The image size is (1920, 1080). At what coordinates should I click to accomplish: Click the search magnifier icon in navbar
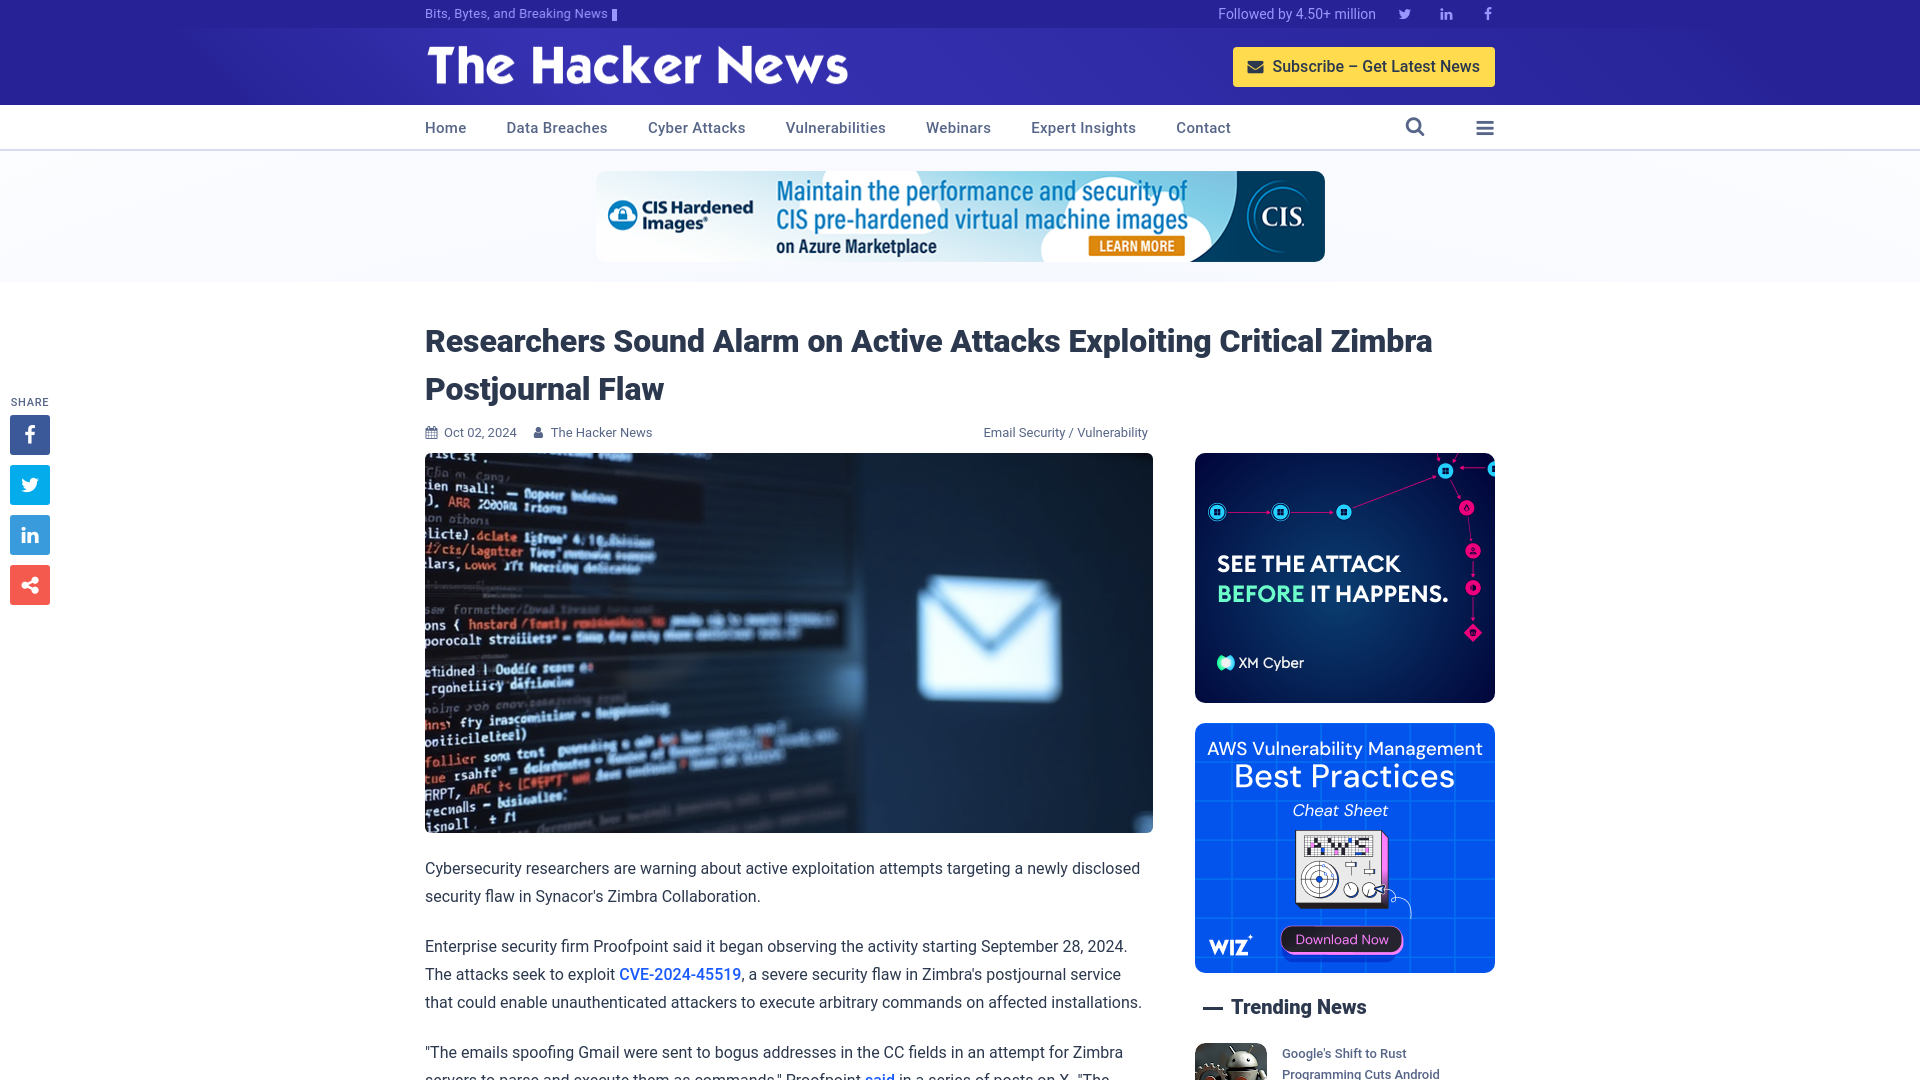point(1414,128)
